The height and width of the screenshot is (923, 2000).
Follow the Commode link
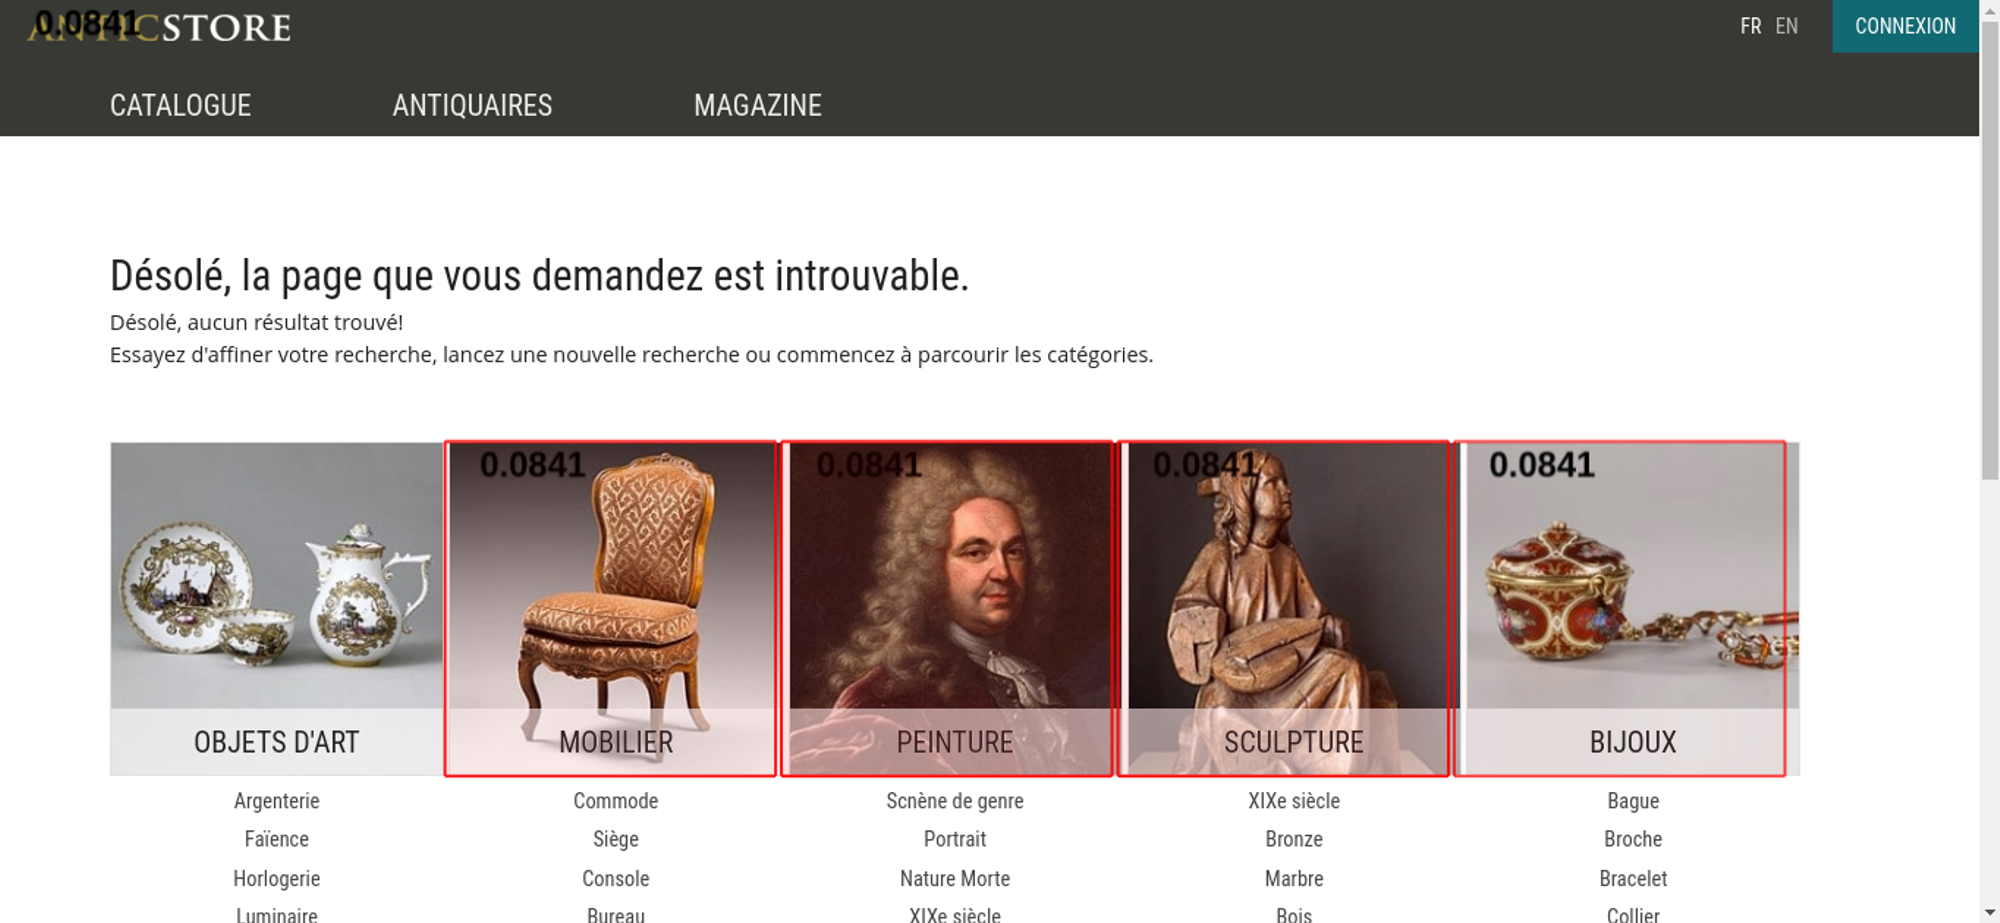click(x=615, y=801)
